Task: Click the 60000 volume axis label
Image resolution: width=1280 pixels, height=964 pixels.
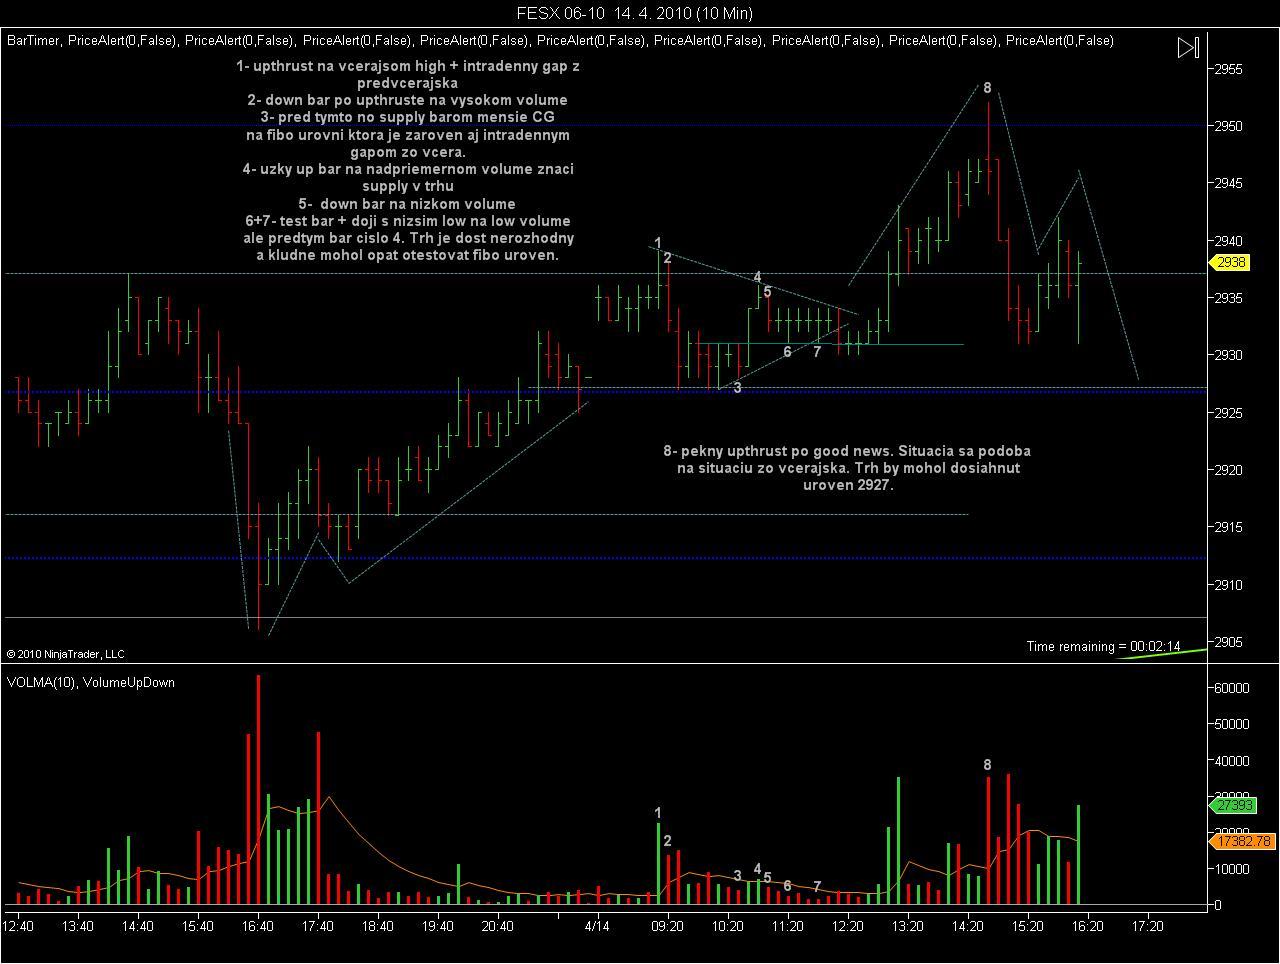Action: coord(1231,688)
